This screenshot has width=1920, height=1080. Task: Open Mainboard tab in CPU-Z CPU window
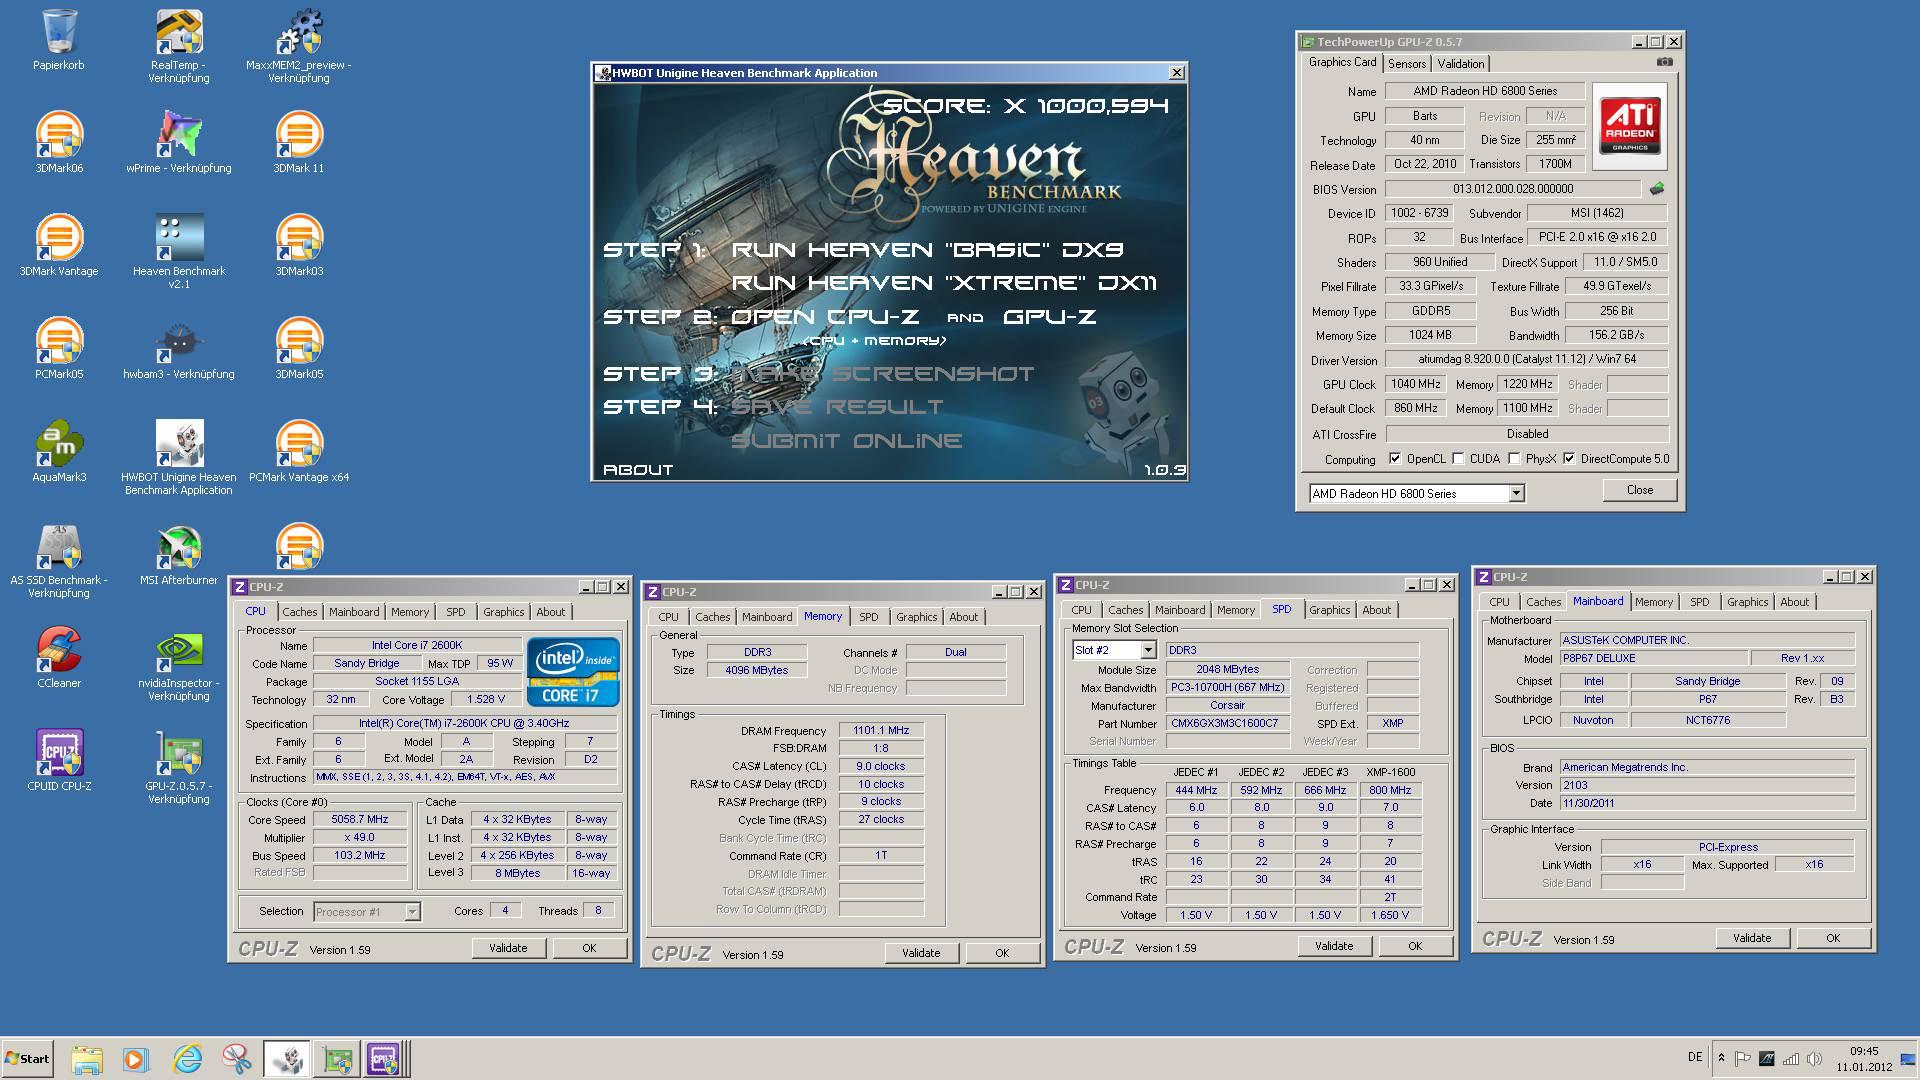(x=354, y=612)
